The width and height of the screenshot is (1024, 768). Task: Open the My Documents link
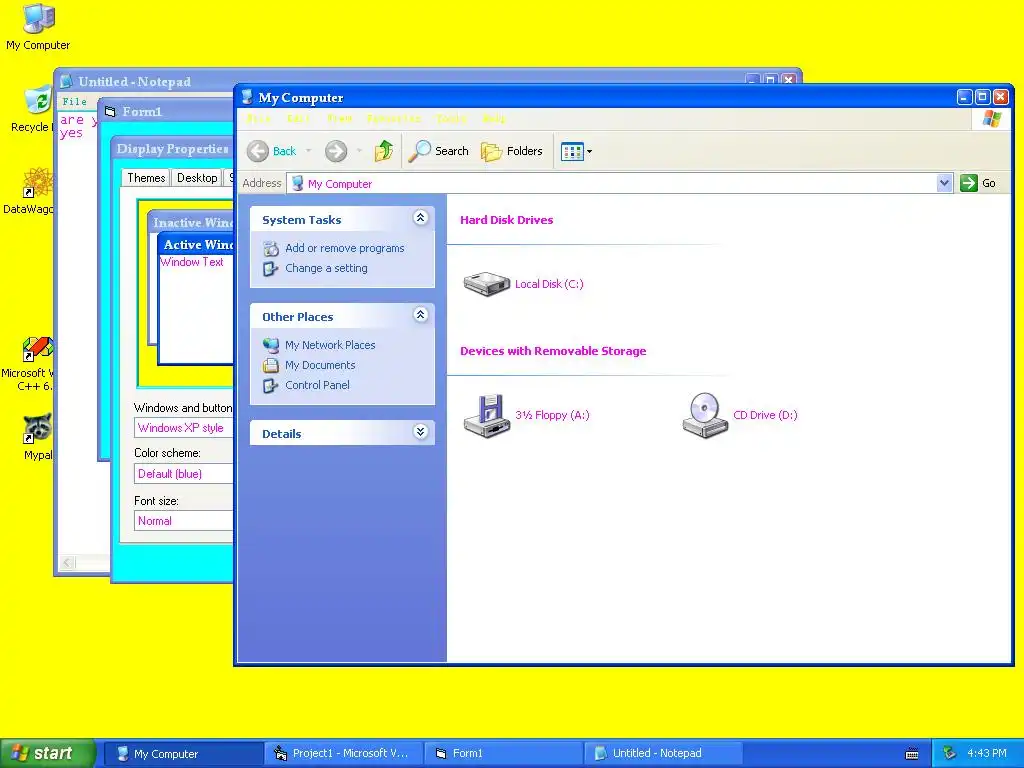pyautogui.click(x=320, y=365)
